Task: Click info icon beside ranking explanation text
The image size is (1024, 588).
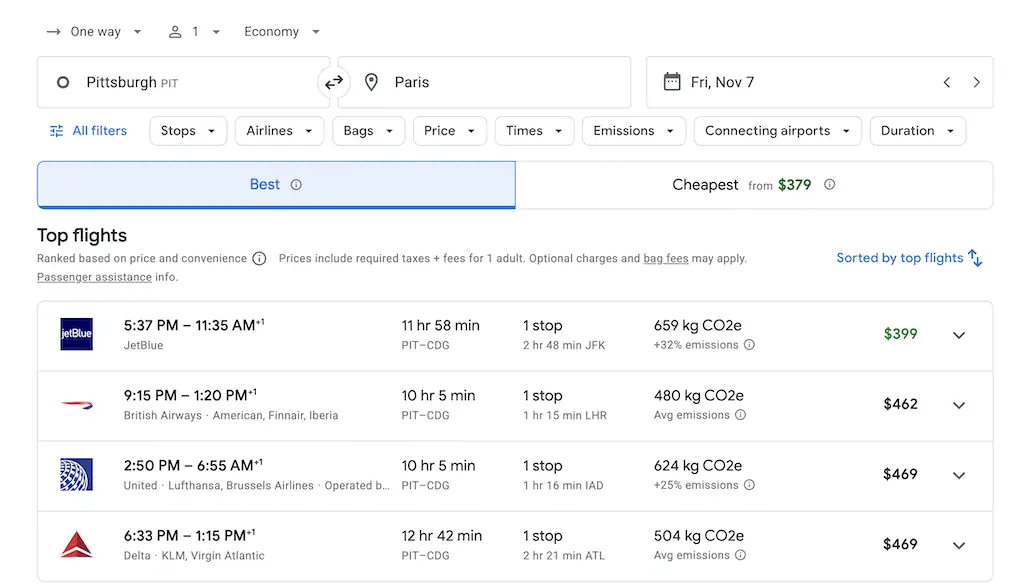Action: [x=259, y=258]
